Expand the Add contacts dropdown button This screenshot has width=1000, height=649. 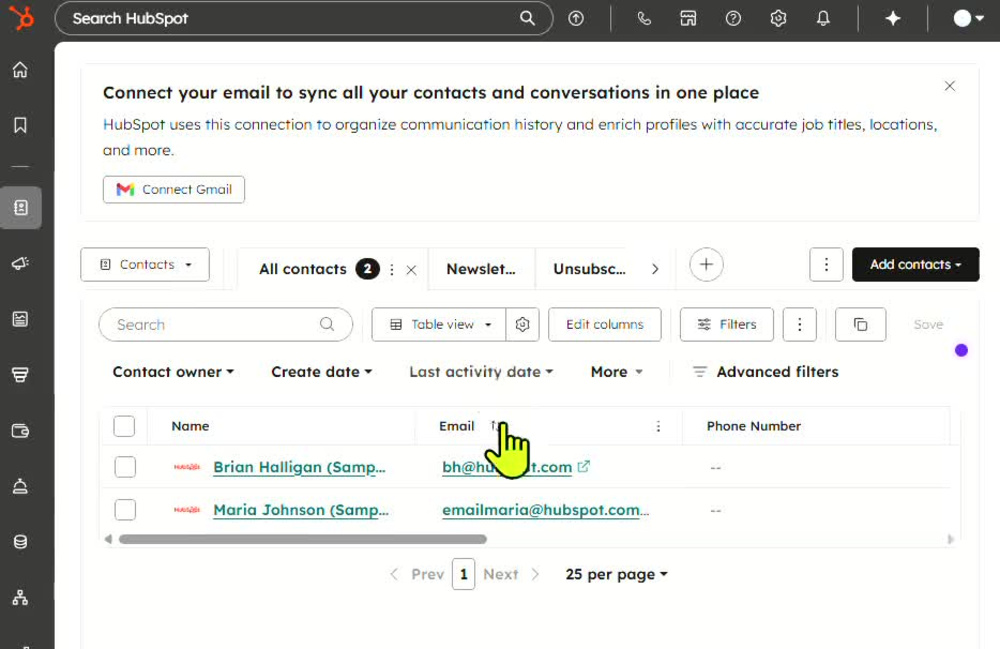point(915,265)
